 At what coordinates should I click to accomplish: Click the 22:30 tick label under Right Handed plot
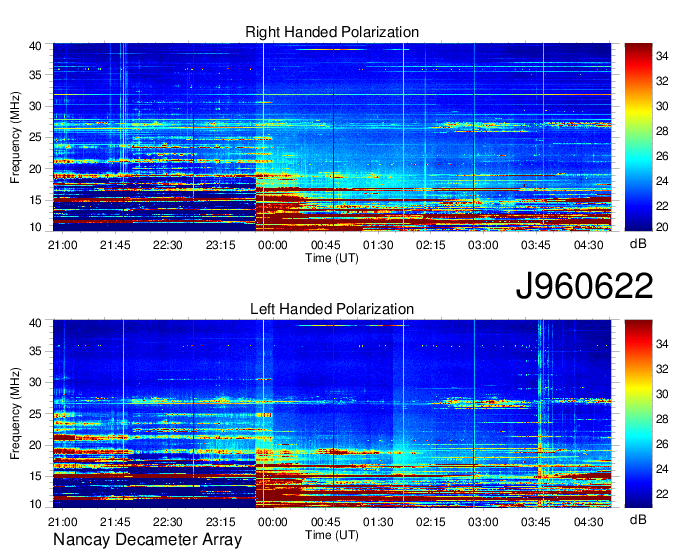click(x=167, y=245)
